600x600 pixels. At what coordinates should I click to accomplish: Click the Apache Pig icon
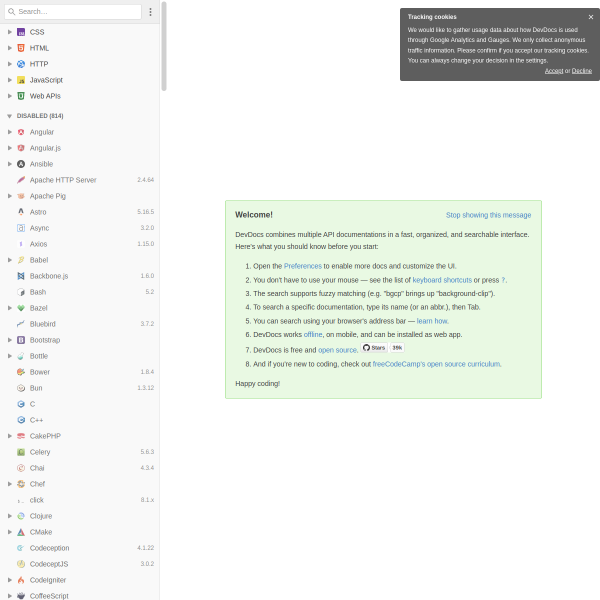[x=21, y=196]
